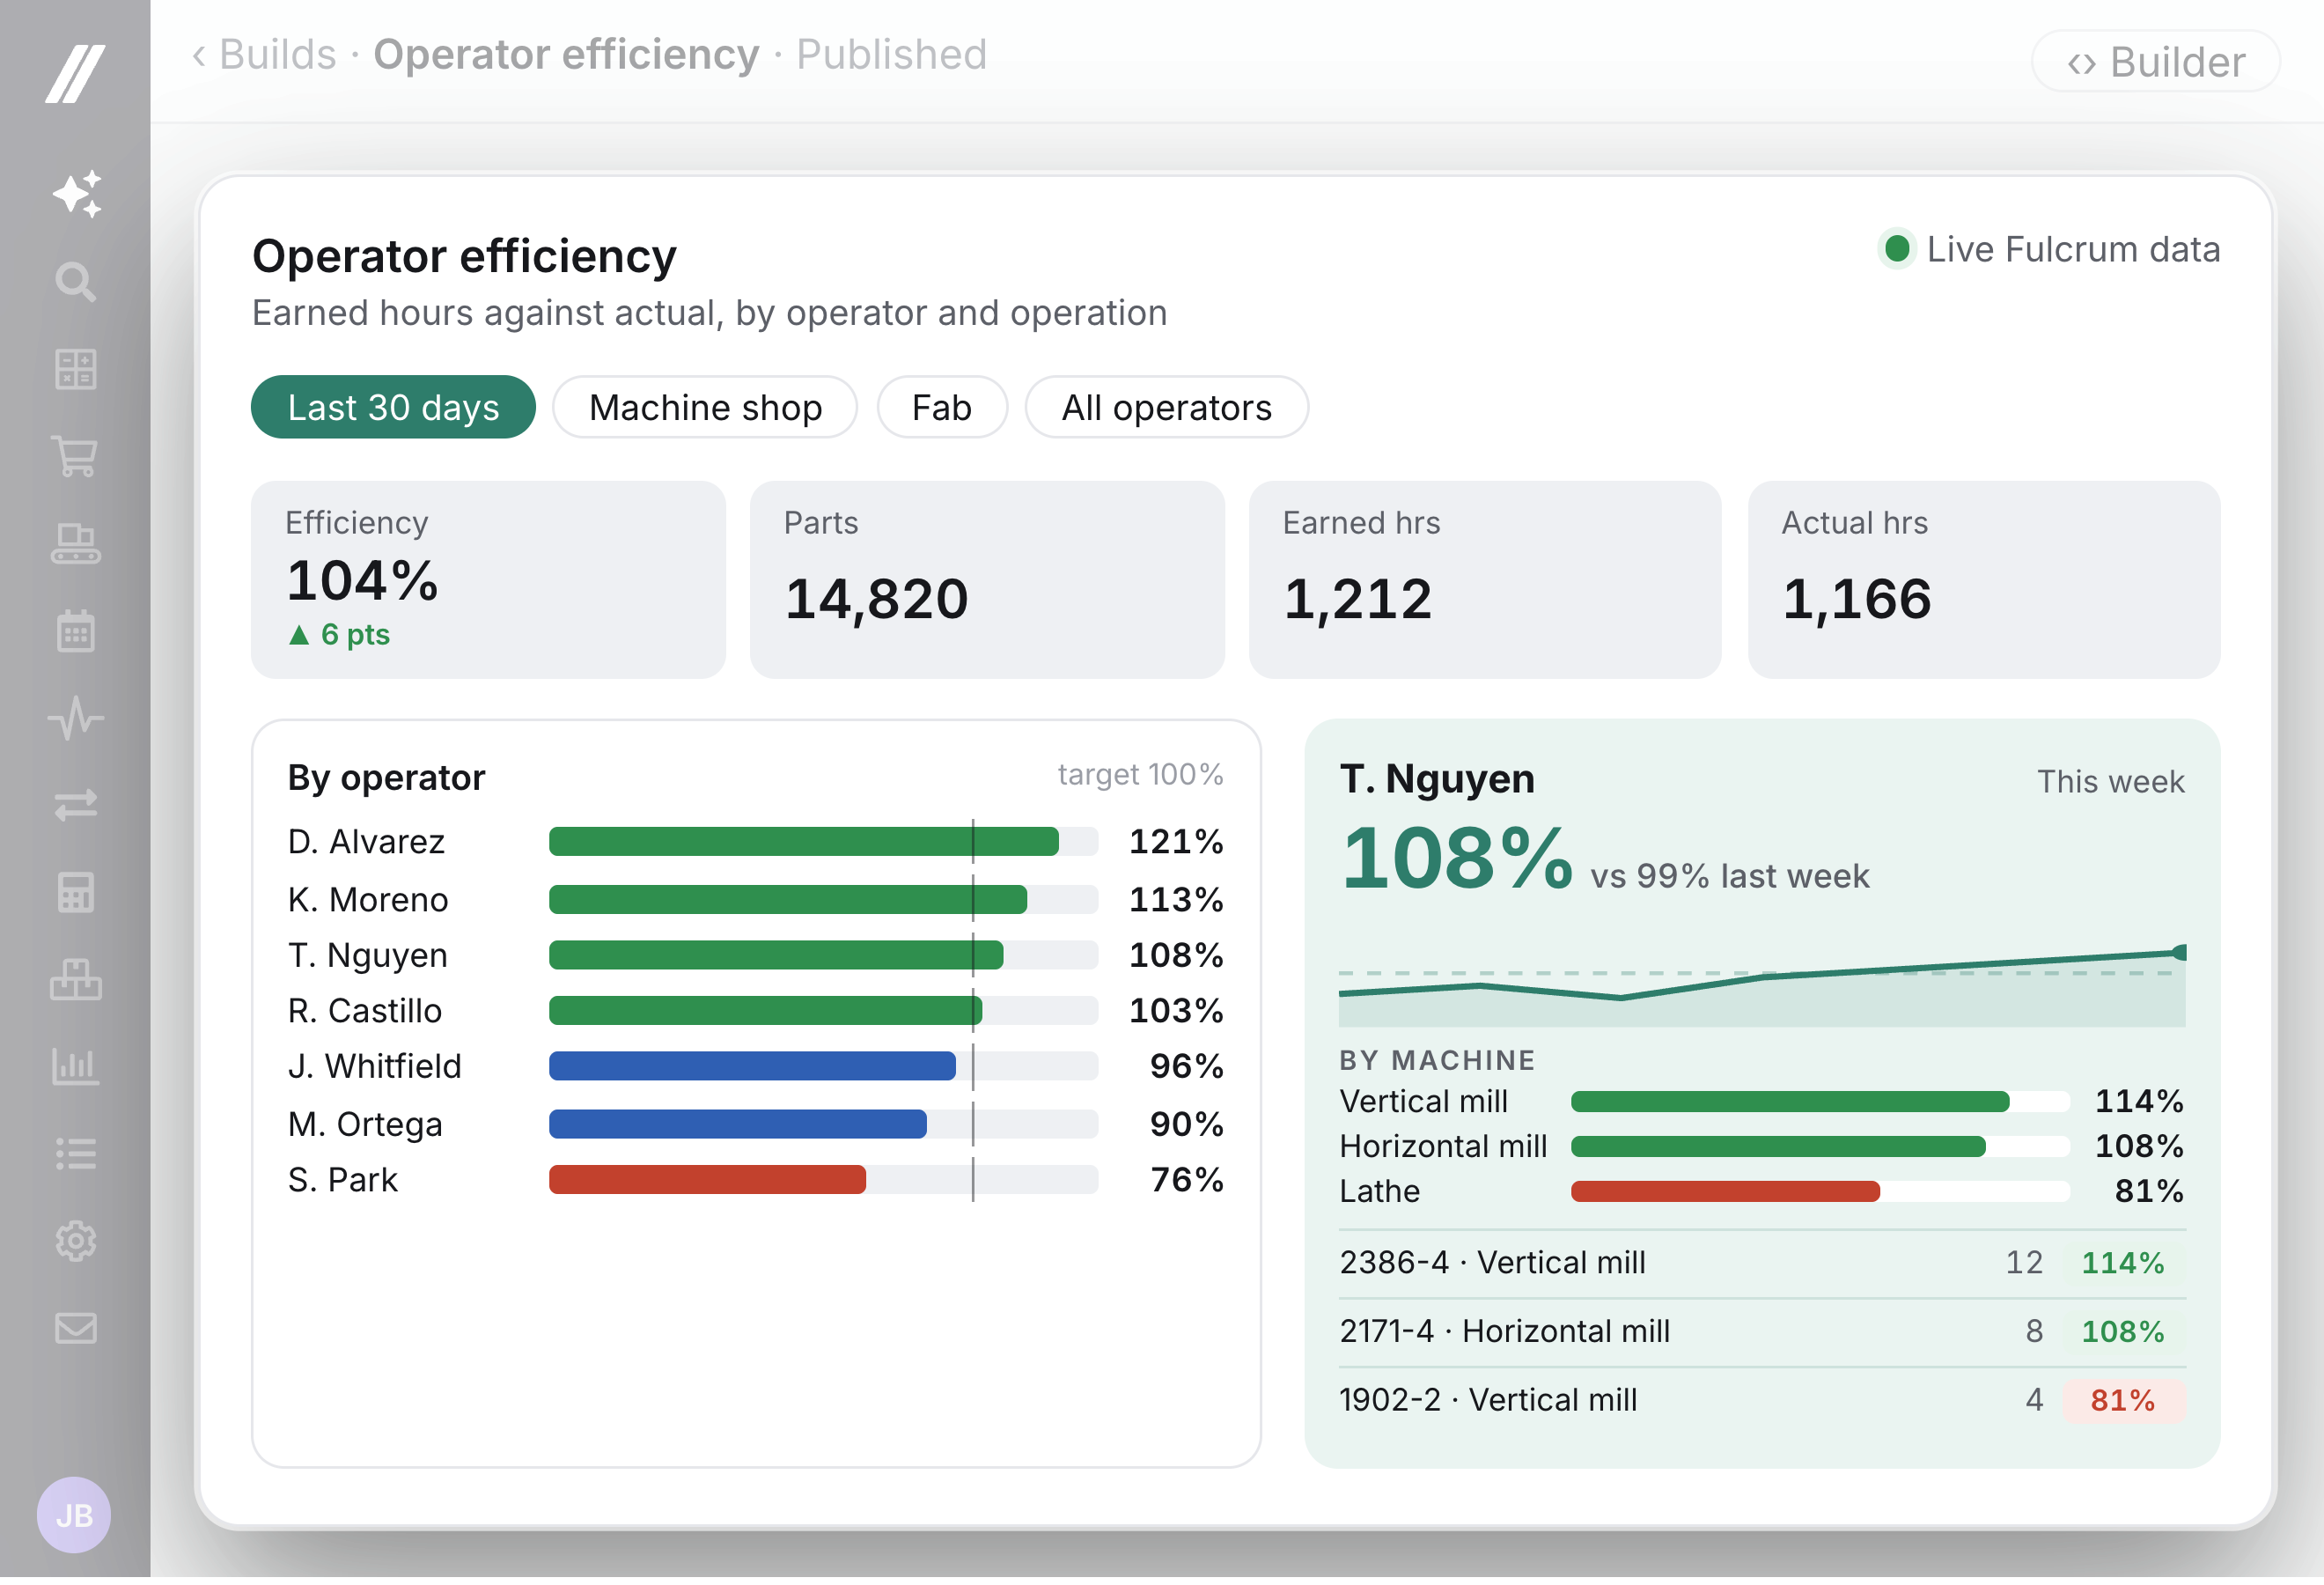This screenshot has width=2324, height=1585.
Task: Open the bulleted list sidebar icon
Action: tap(76, 1157)
